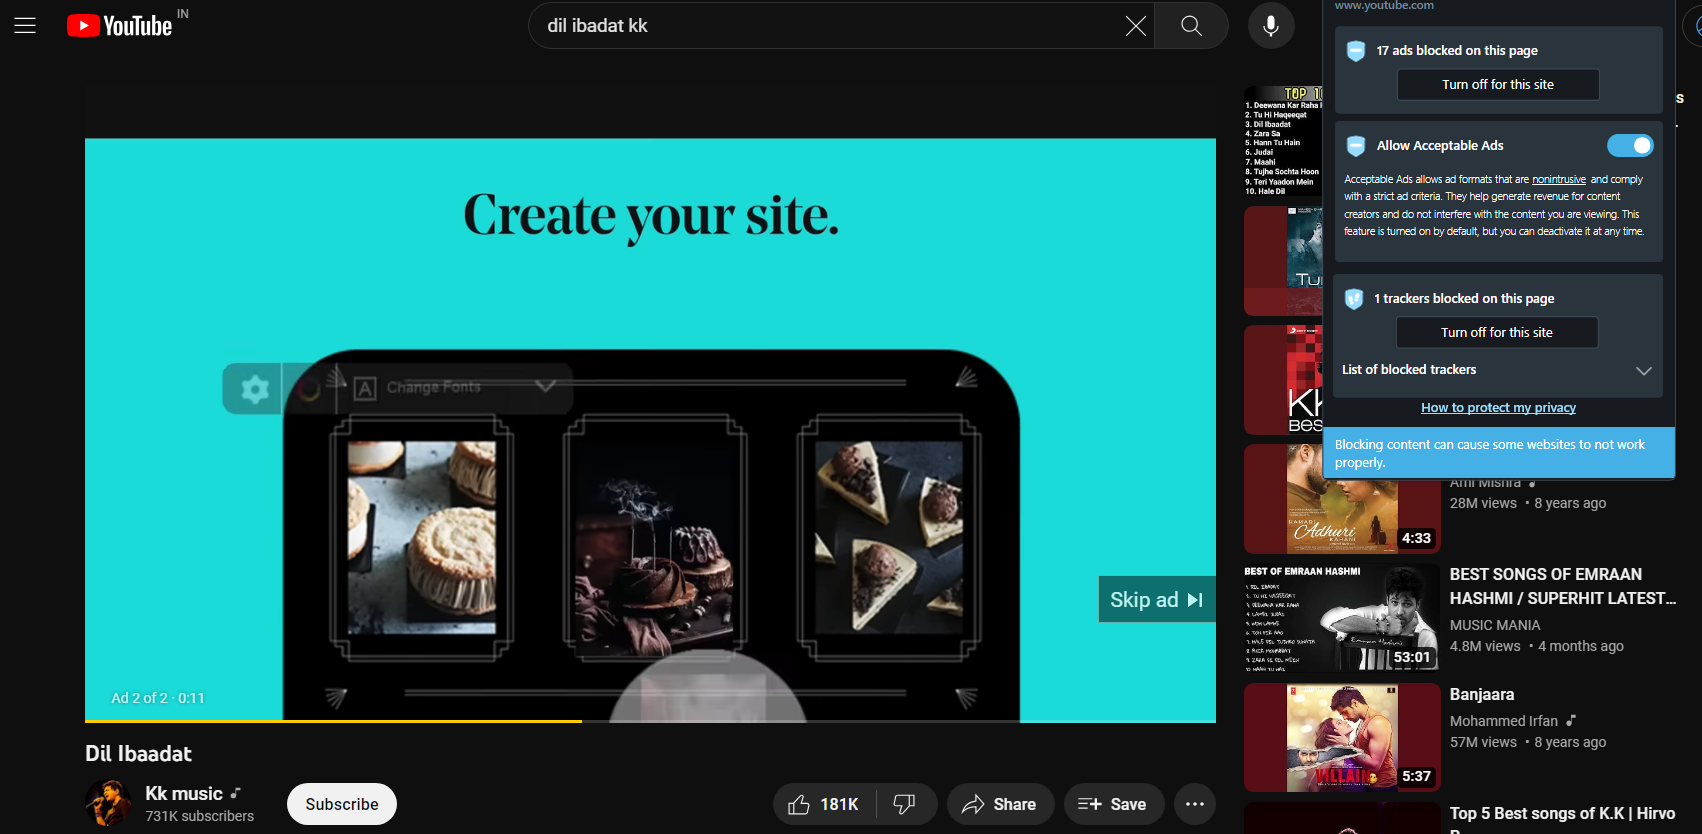Open the Banjaara video thumbnail

coord(1342,738)
